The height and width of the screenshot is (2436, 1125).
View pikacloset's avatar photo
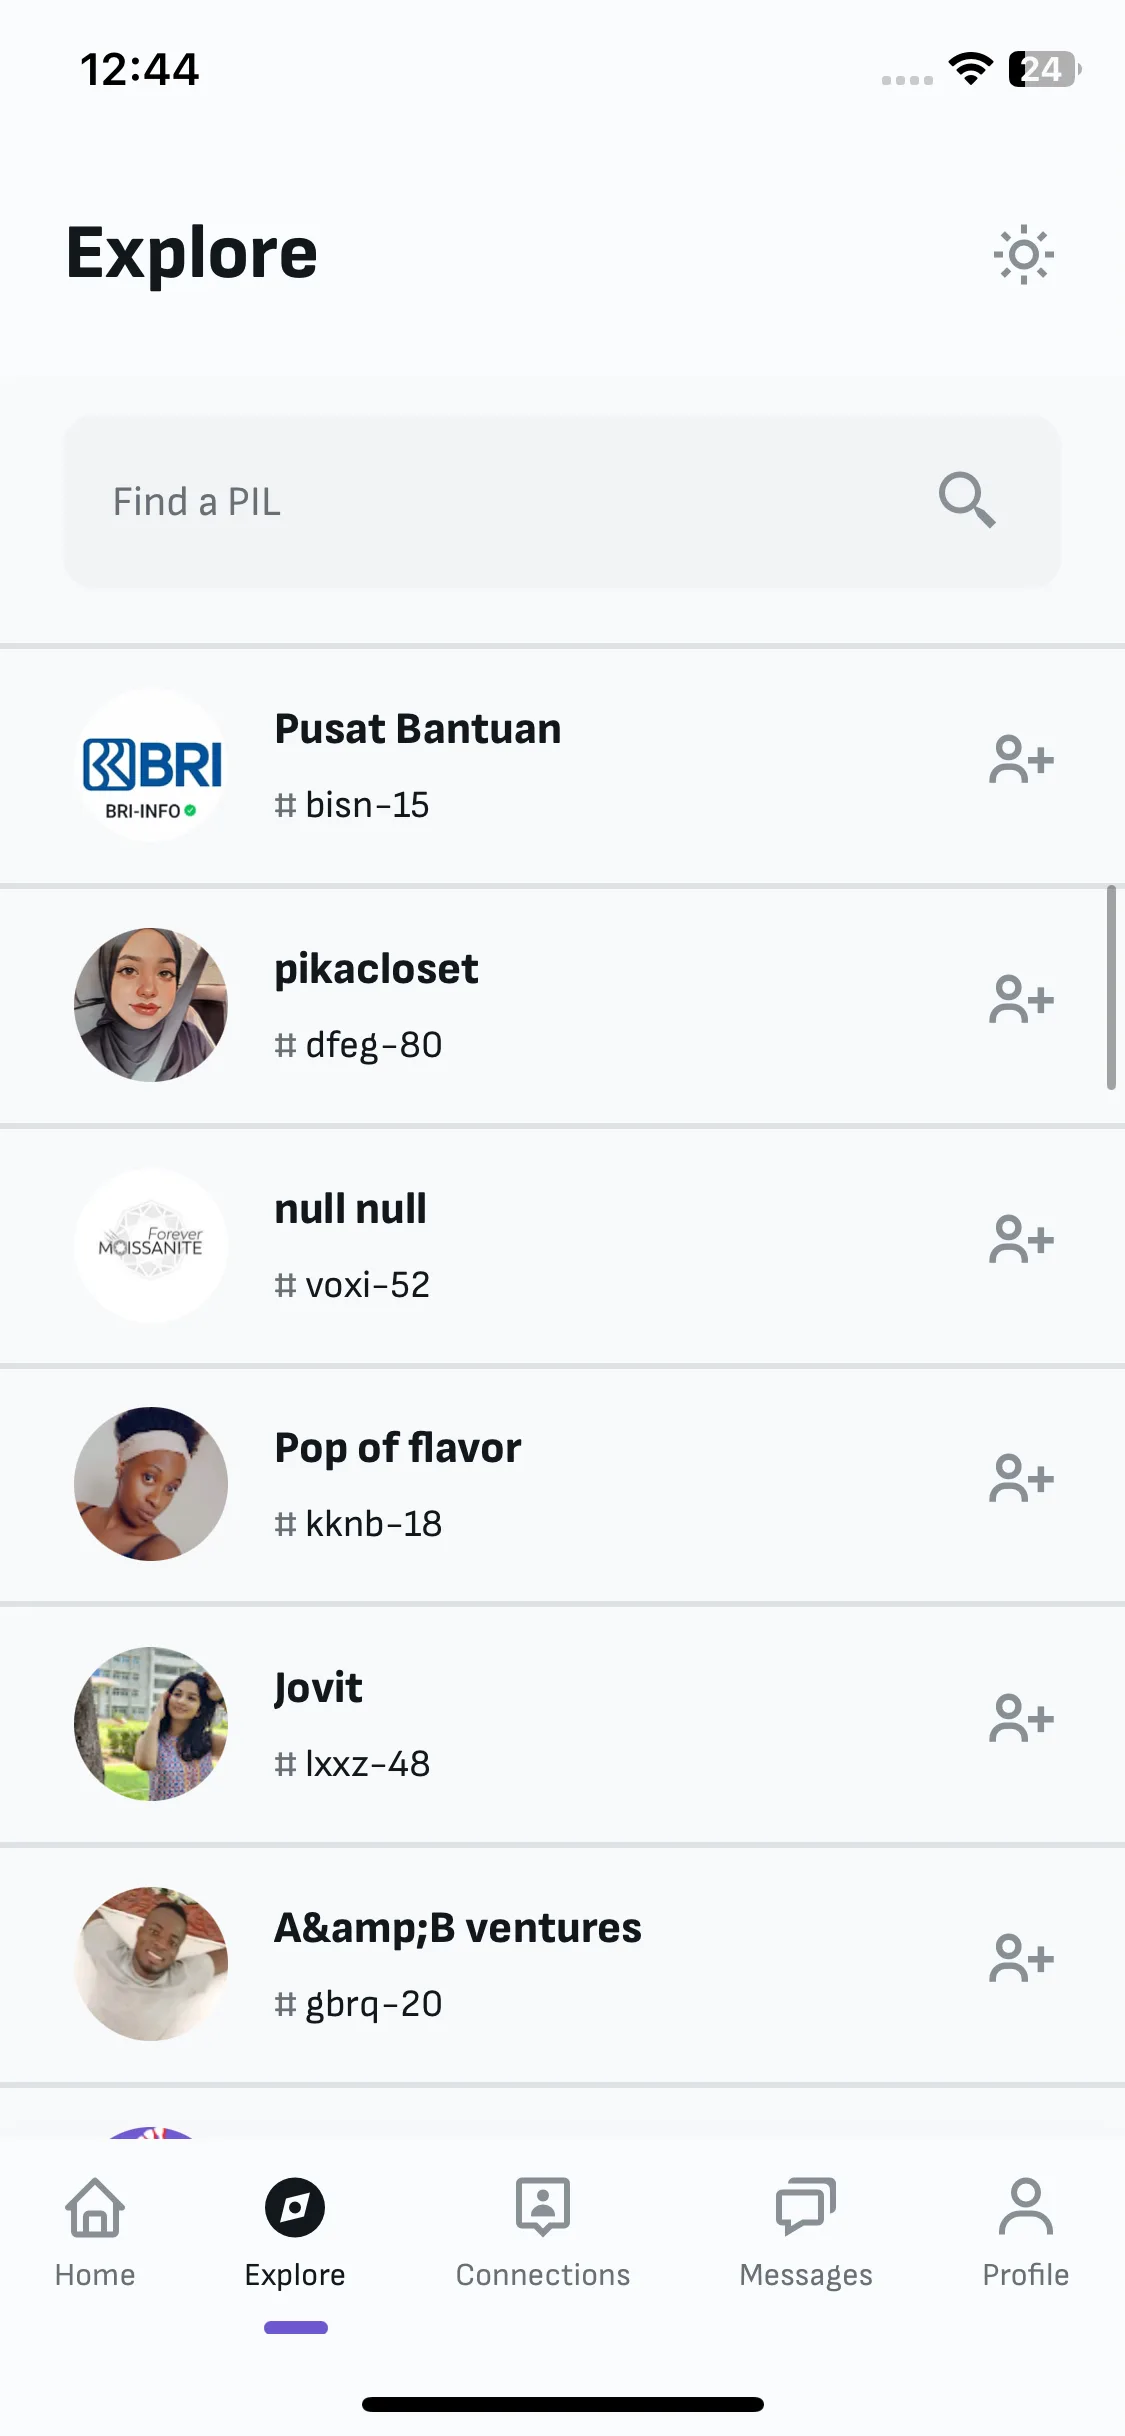(151, 1005)
